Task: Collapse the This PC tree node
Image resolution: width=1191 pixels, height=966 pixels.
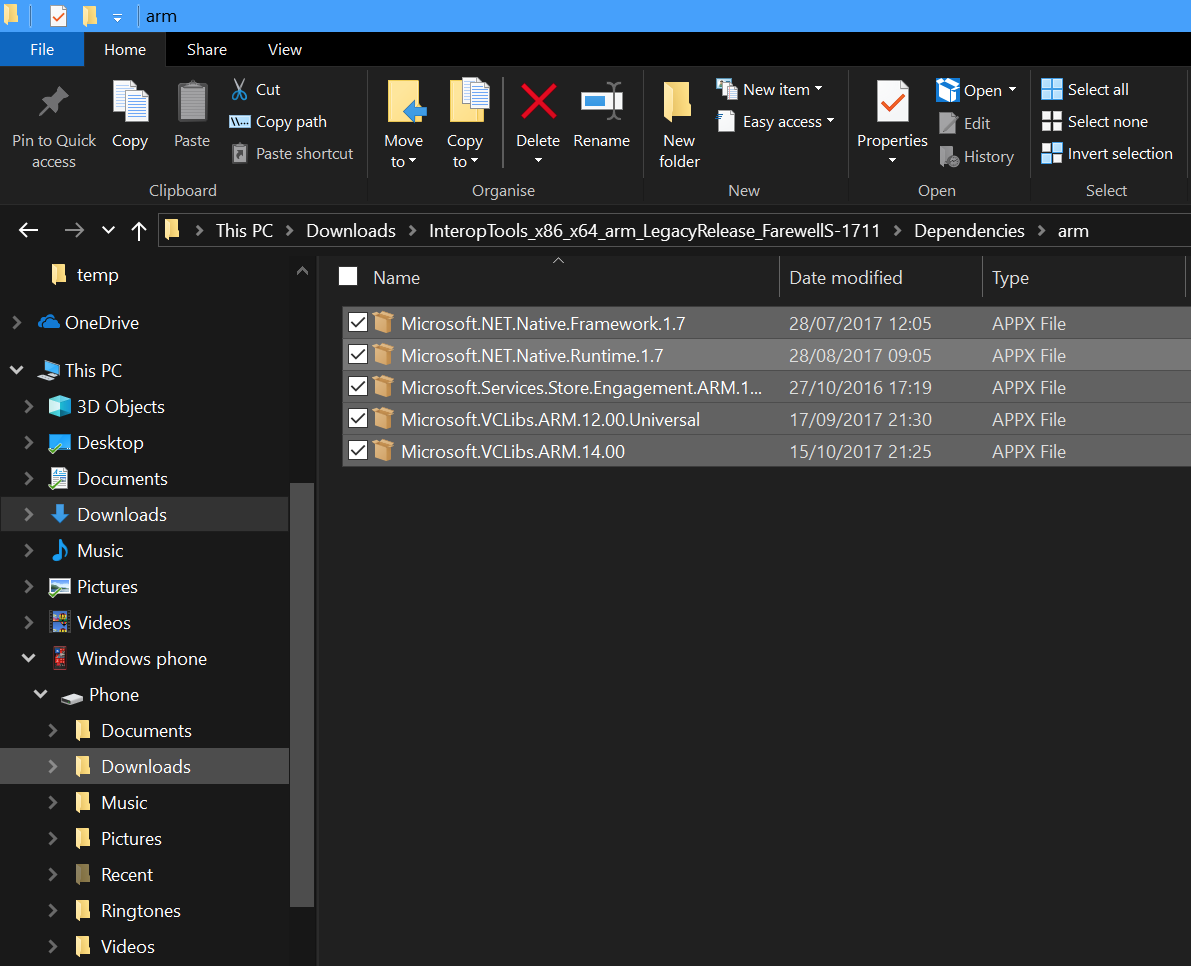Action: [16, 370]
